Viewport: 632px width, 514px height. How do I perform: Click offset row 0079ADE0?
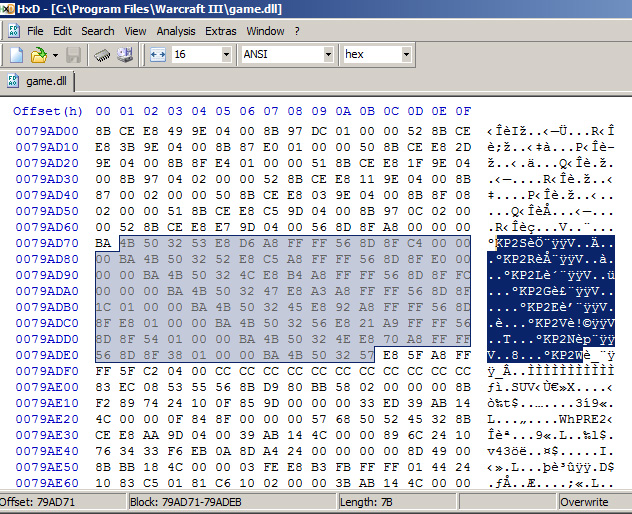[x=47, y=355]
